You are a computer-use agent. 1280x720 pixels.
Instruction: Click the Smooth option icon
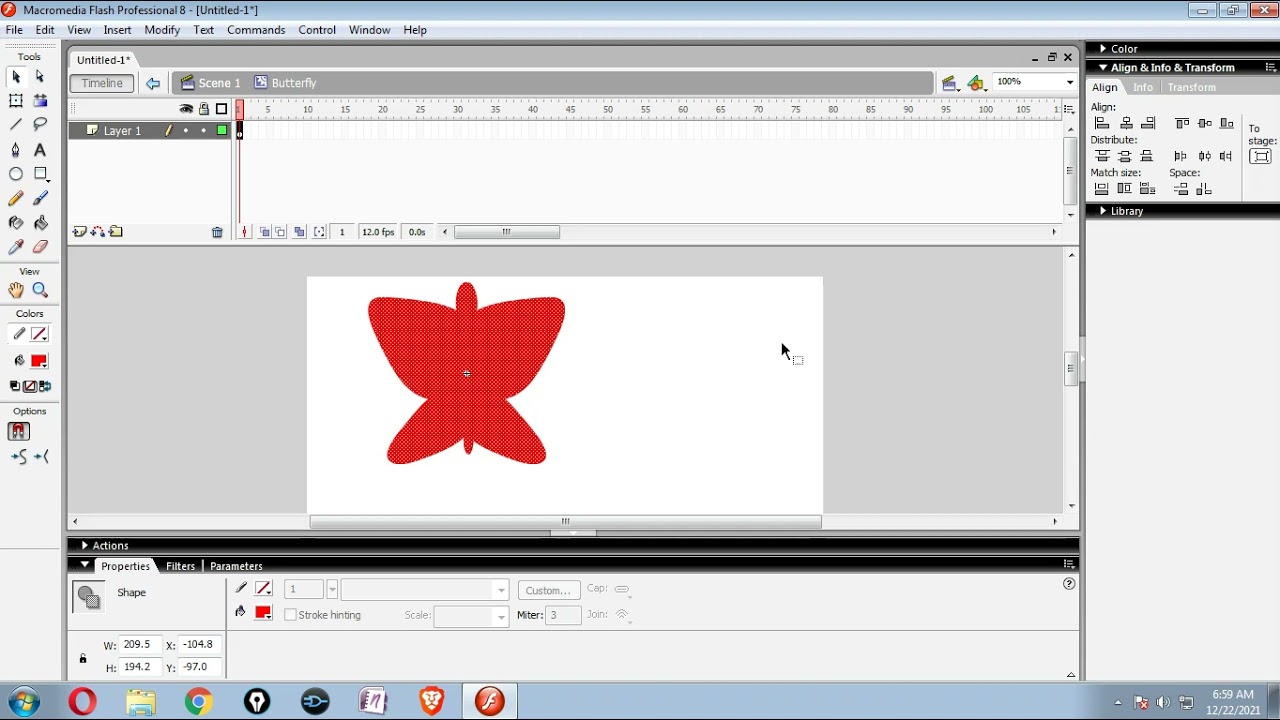19,457
